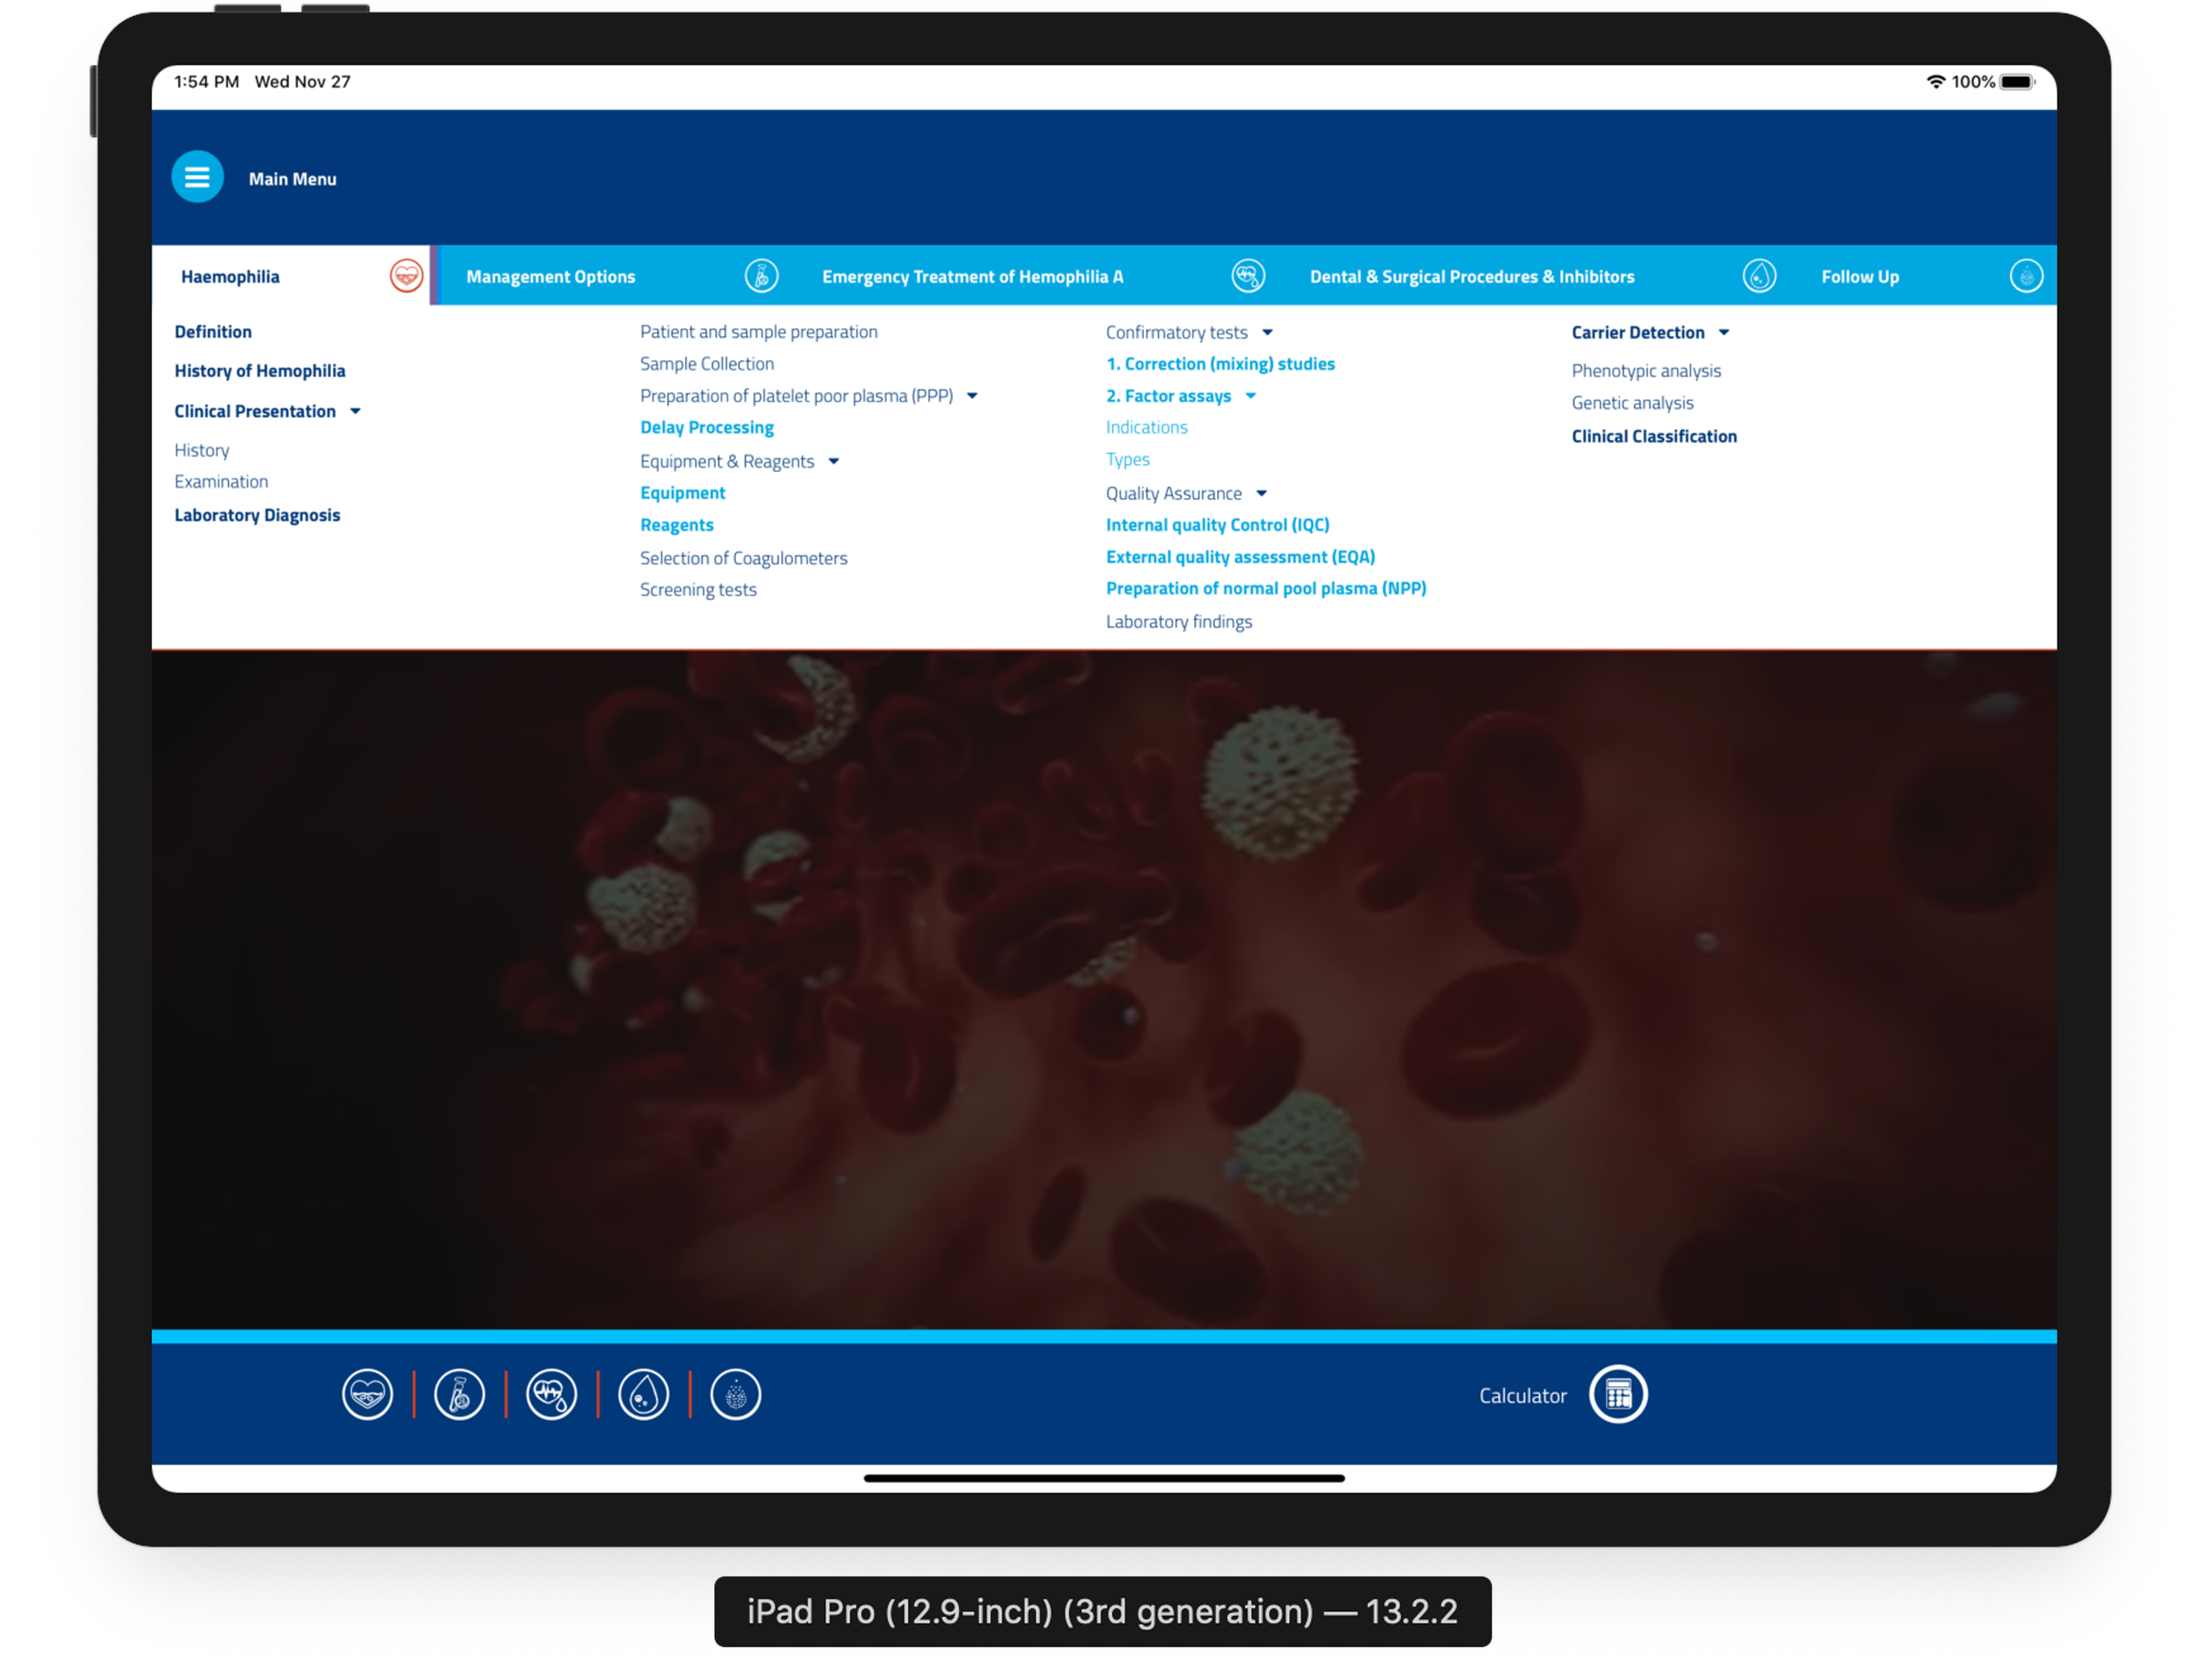Click the Wi-Fi status icon
The height and width of the screenshot is (1658, 2212).
tap(1936, 82)
